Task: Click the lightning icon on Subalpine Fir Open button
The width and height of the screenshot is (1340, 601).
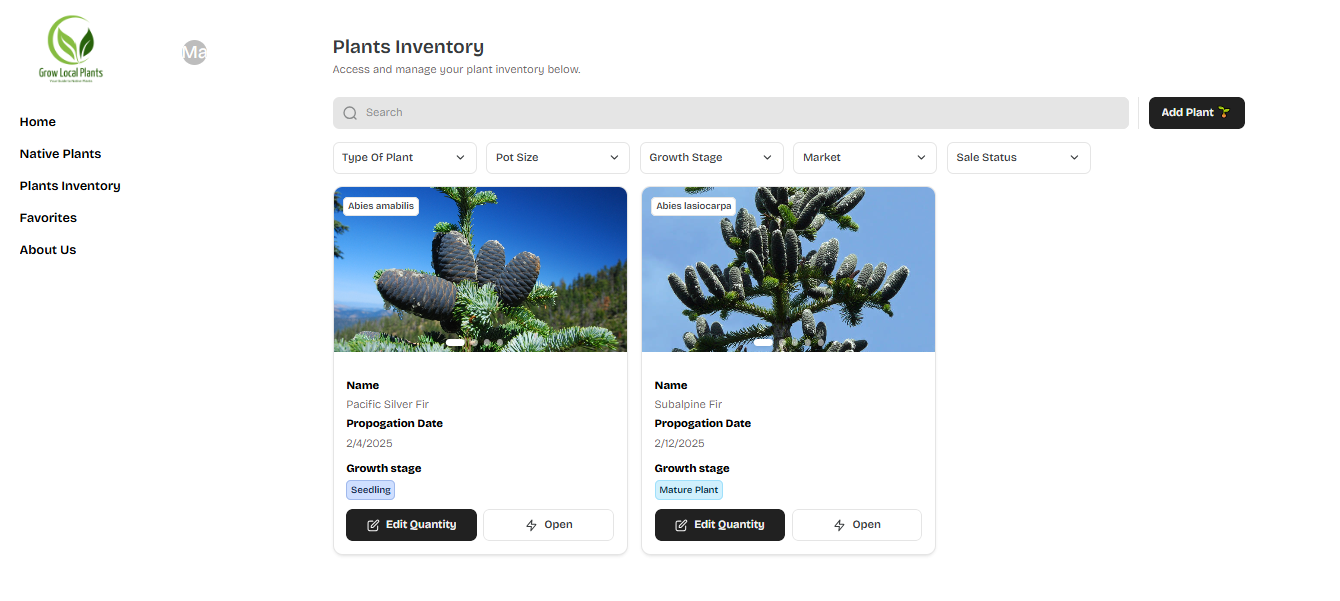Action: click(x=839, y=524)
